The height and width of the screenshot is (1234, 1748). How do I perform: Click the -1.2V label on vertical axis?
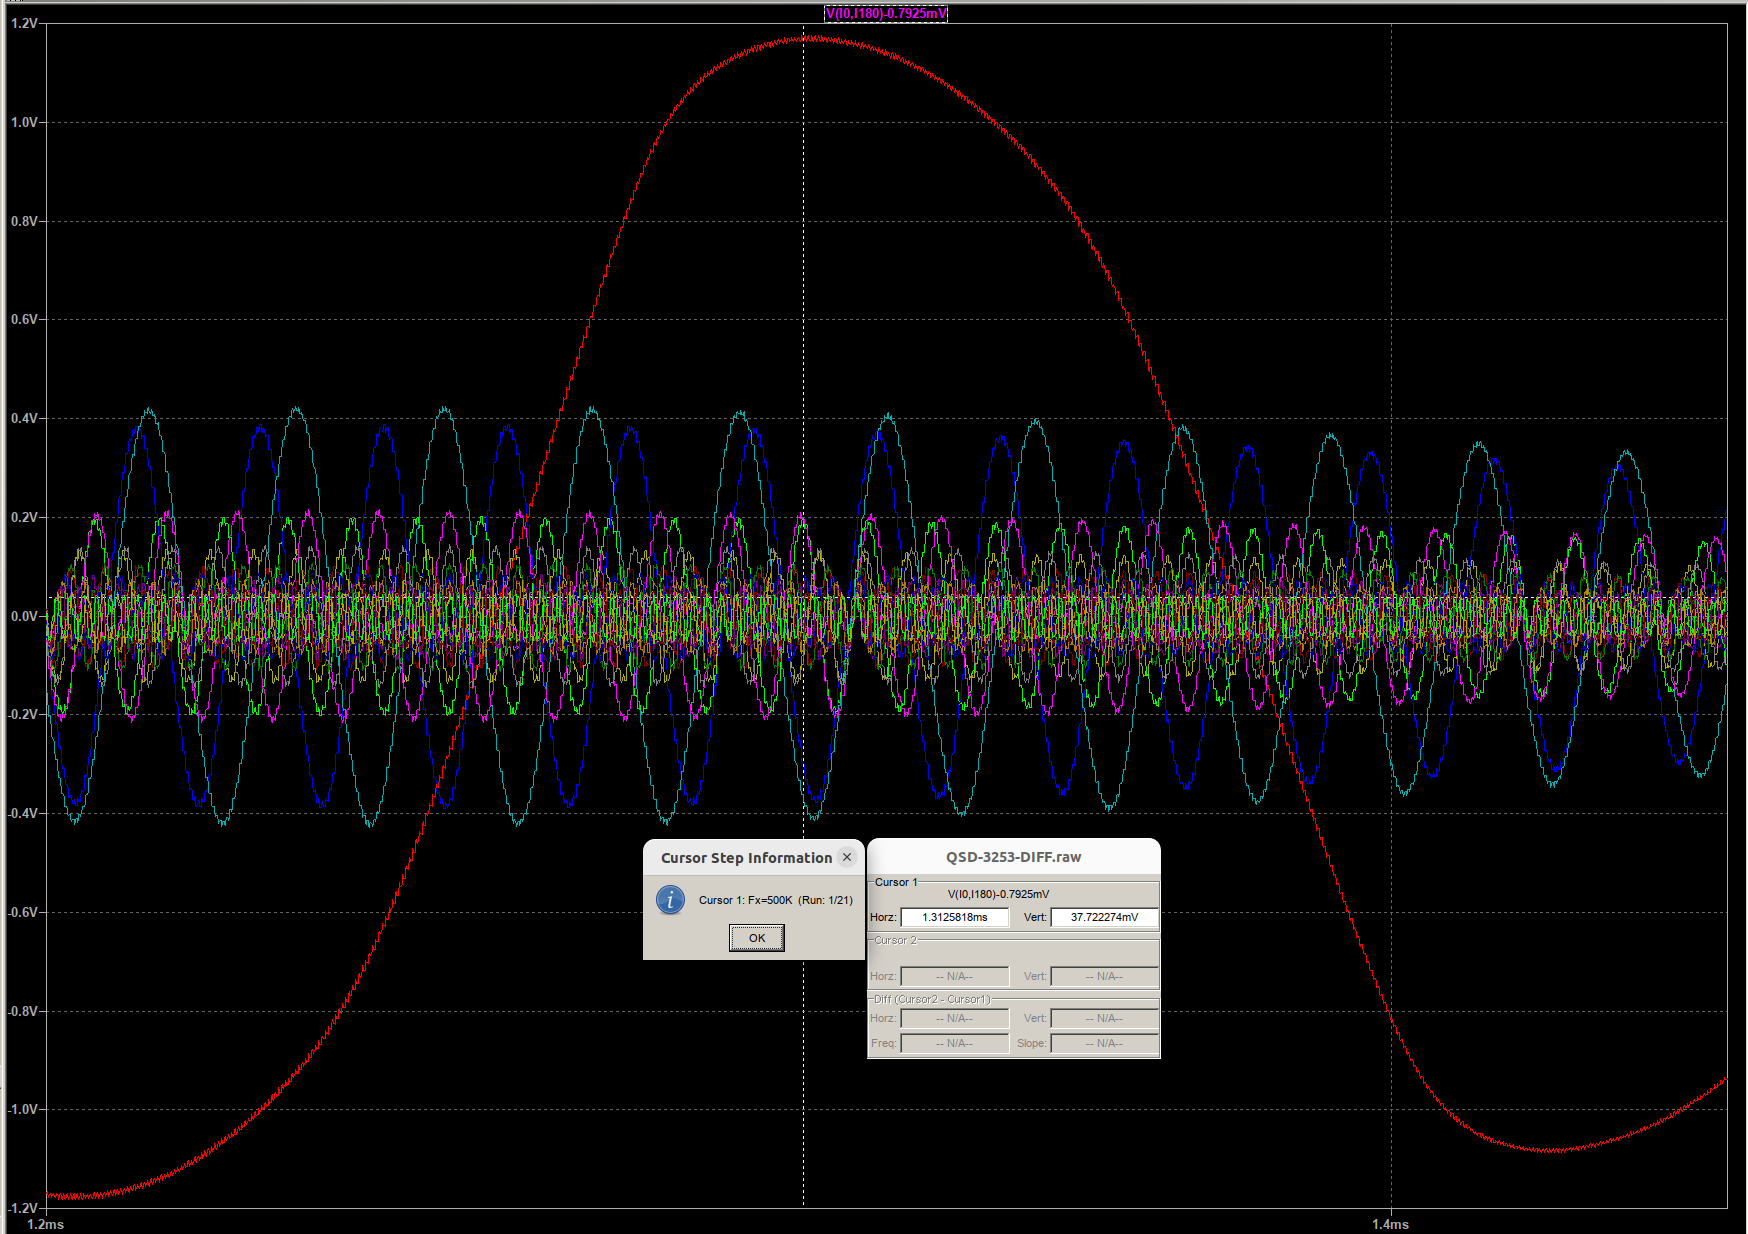pyautogui.click(x=22, y=1208)
